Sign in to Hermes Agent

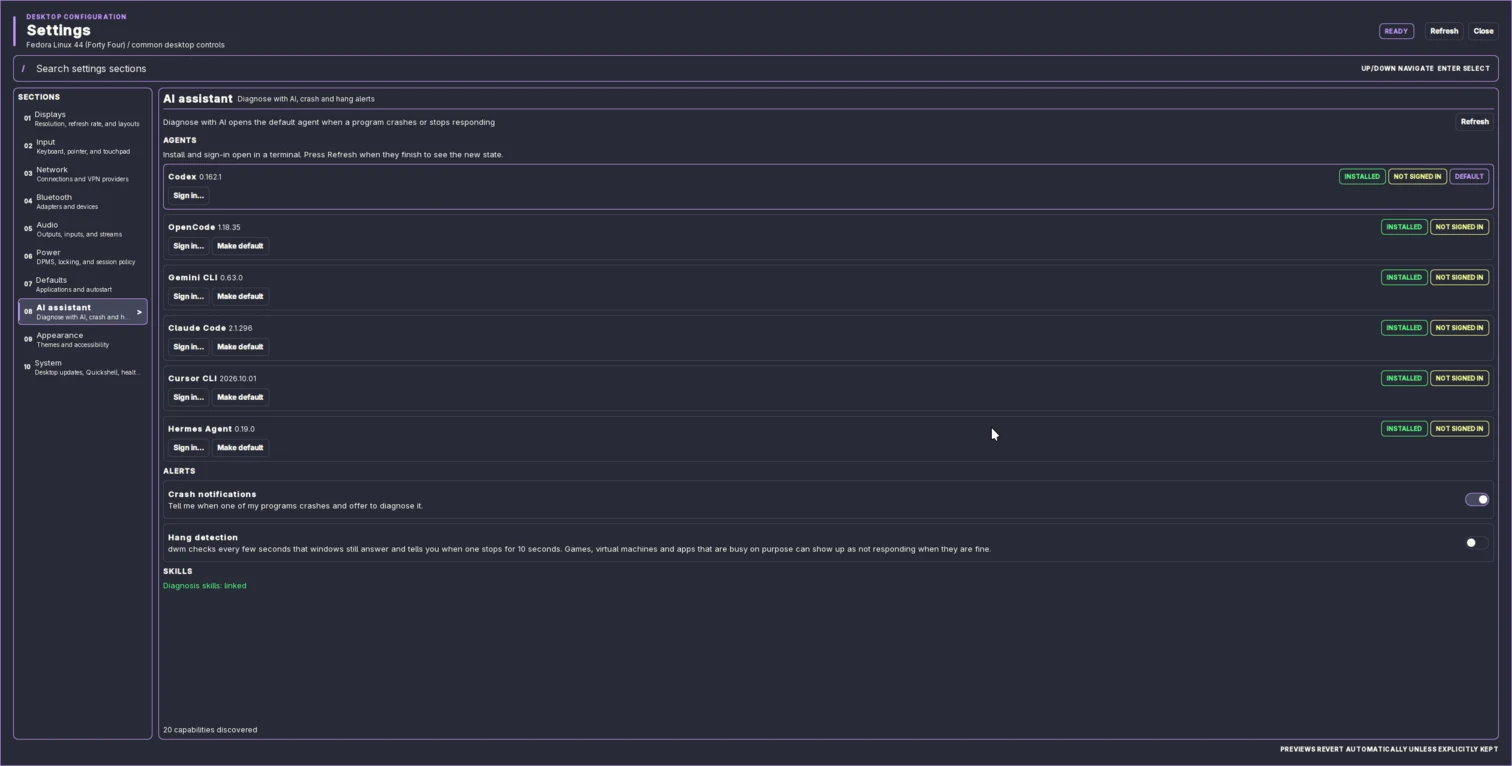tap(188, 448)
